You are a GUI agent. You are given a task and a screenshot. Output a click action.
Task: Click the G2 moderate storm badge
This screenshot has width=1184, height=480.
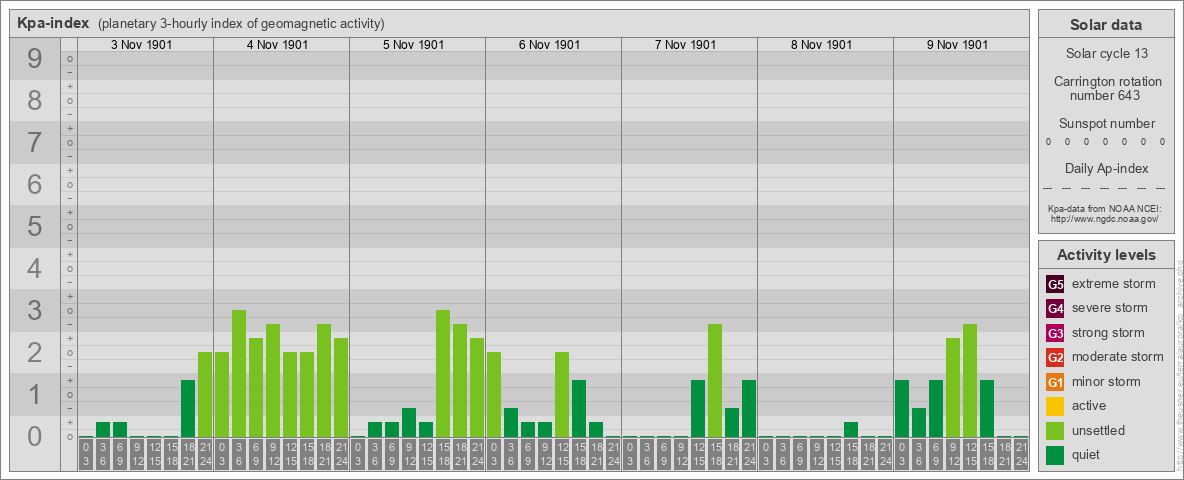coord(1055,357)
